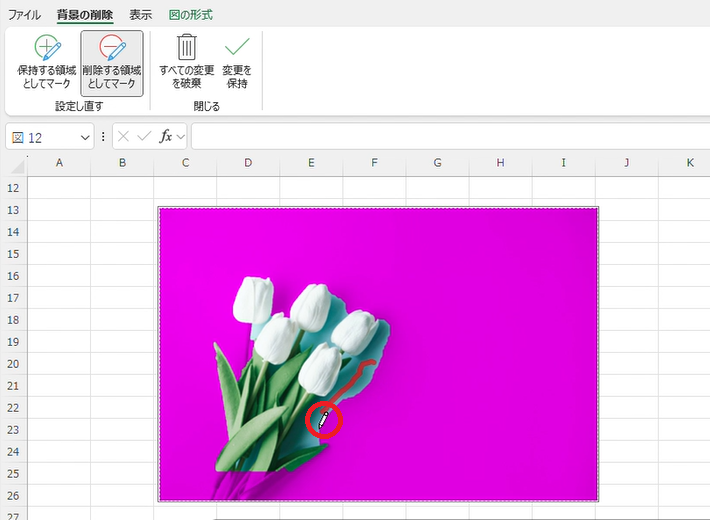Select 削除する領域としてマーク tool

tap(112, 63)
